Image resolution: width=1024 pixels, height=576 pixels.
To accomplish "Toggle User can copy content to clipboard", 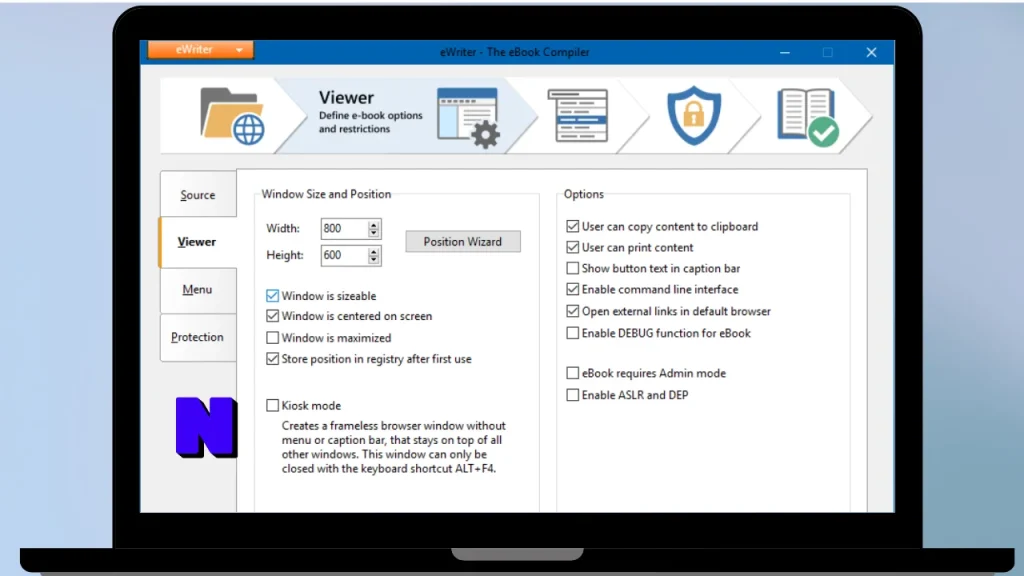I will (x=573, y=227).
